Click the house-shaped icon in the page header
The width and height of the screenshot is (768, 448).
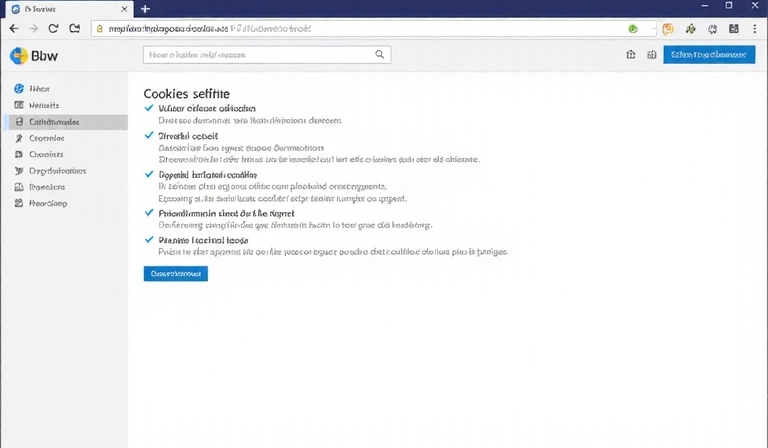631,54
